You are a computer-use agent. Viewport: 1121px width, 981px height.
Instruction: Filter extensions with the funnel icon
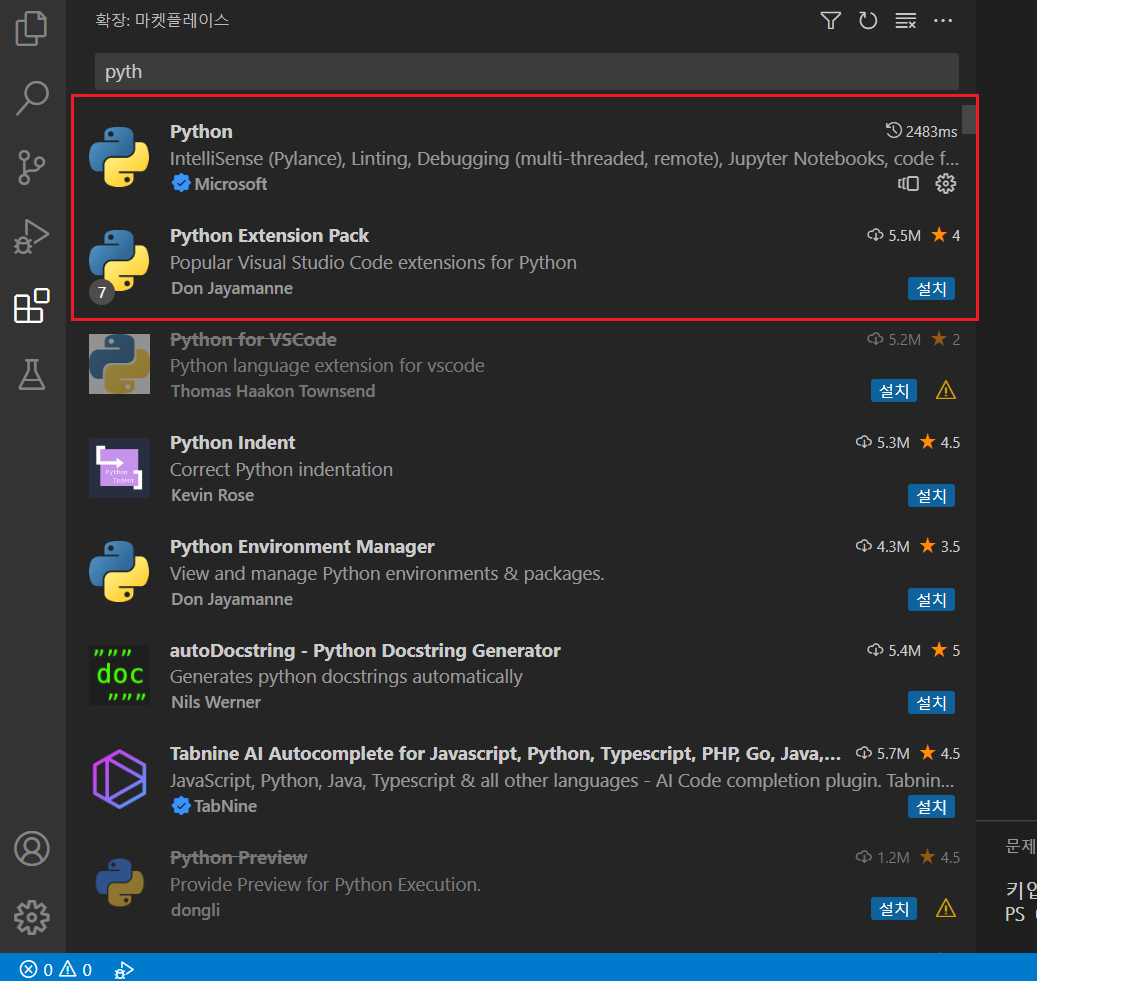pyautogui.click(x=830, y=21)
